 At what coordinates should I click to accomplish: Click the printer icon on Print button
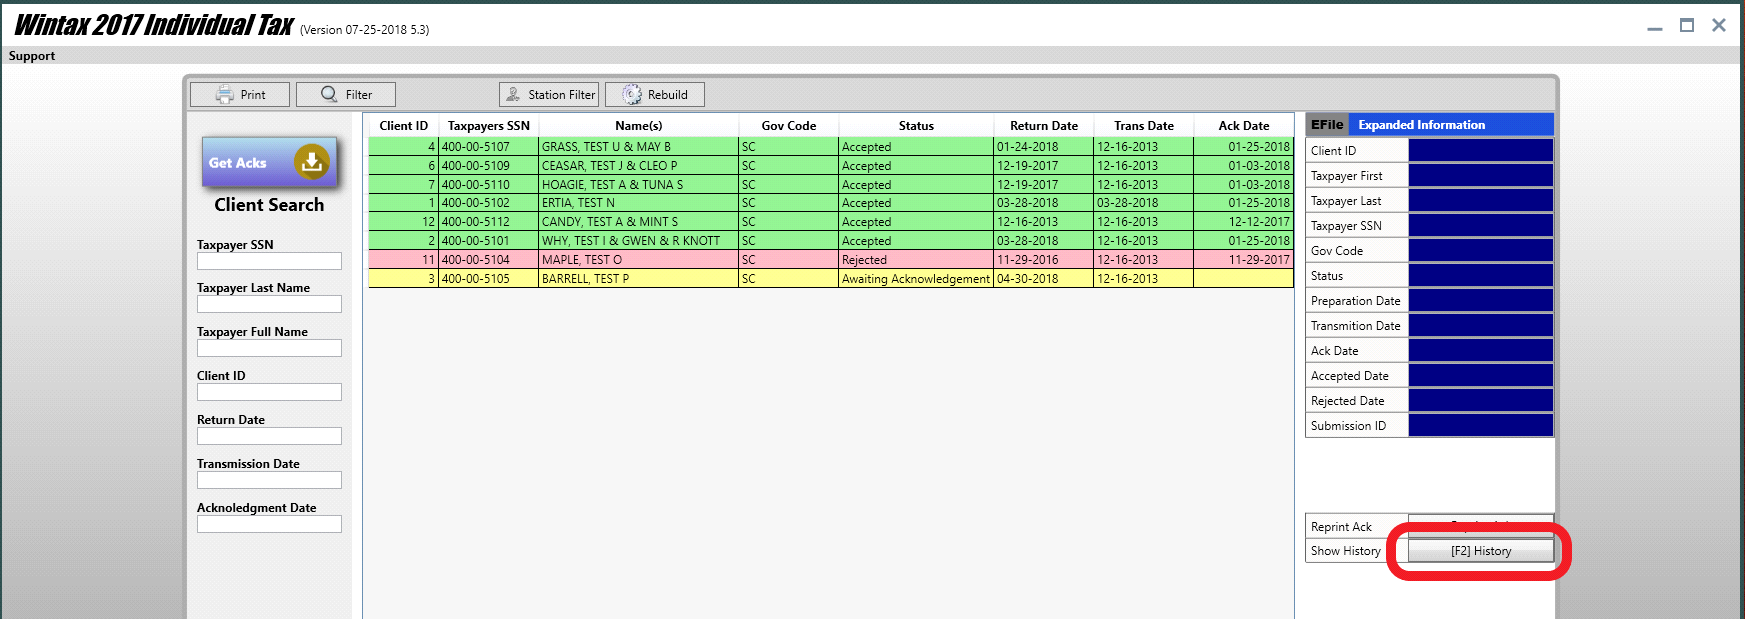(x=225, y=94)
